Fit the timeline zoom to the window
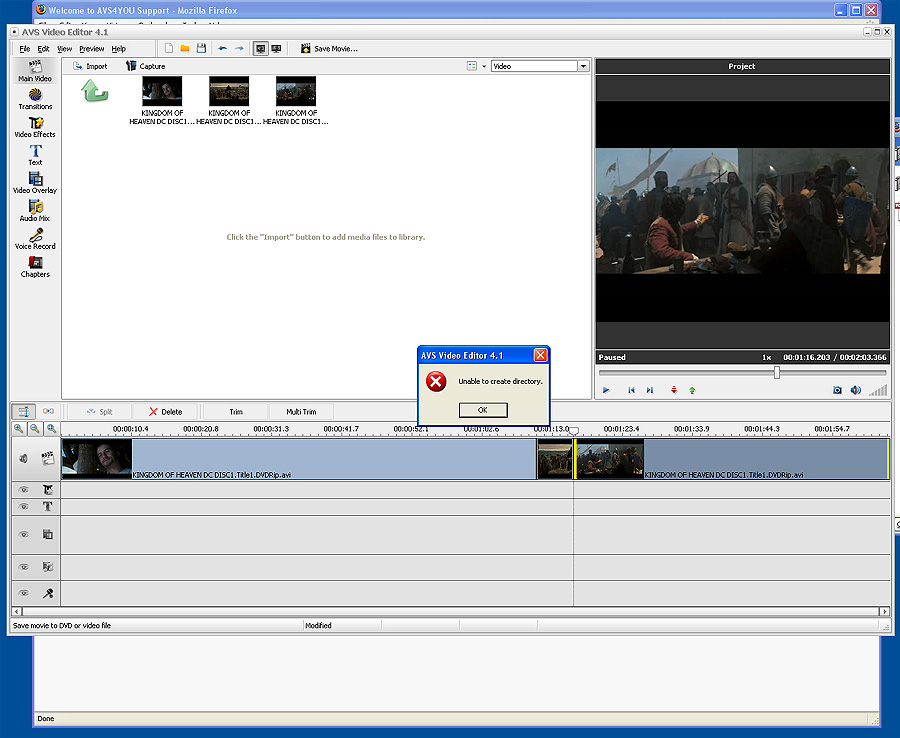The width and height of the screenshot is (900, 738). (x=52, y=429)
